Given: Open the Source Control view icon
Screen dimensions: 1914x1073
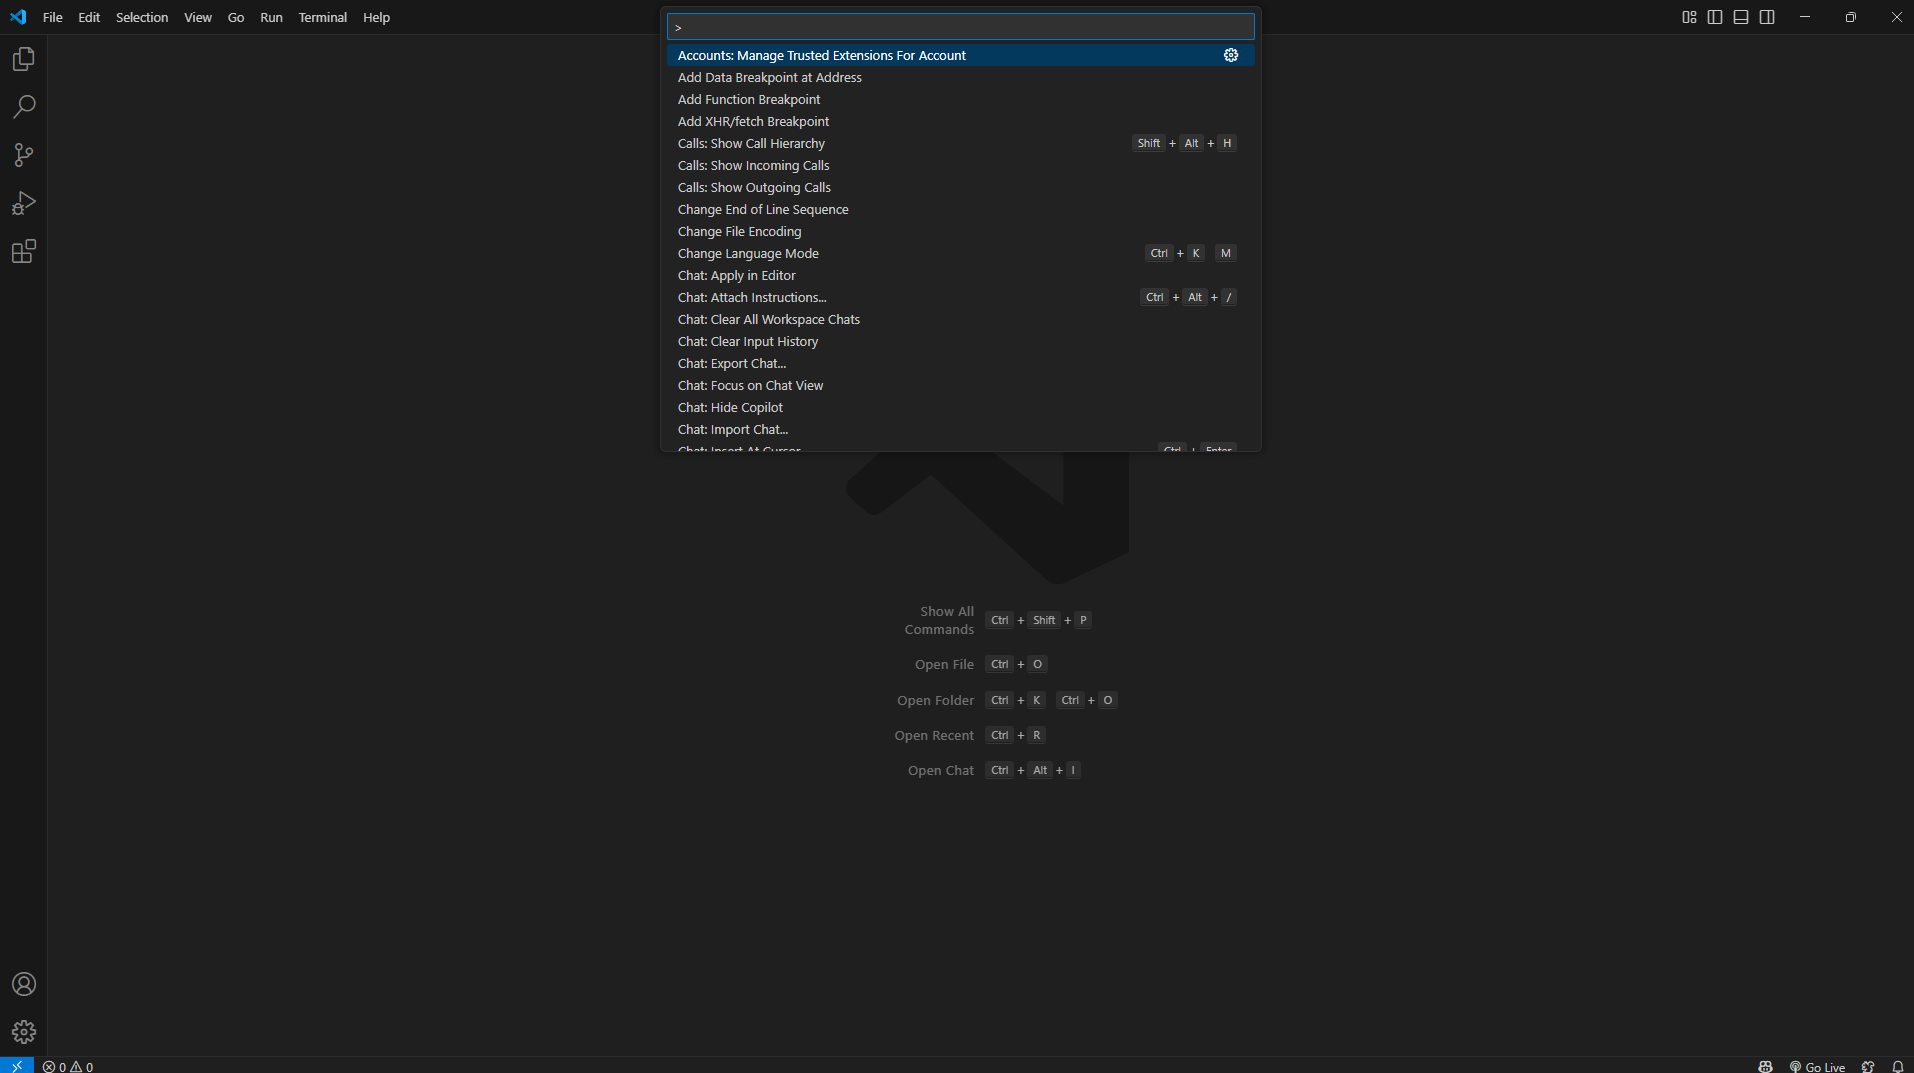Looking at the screenshot, I should coord(24,155).
